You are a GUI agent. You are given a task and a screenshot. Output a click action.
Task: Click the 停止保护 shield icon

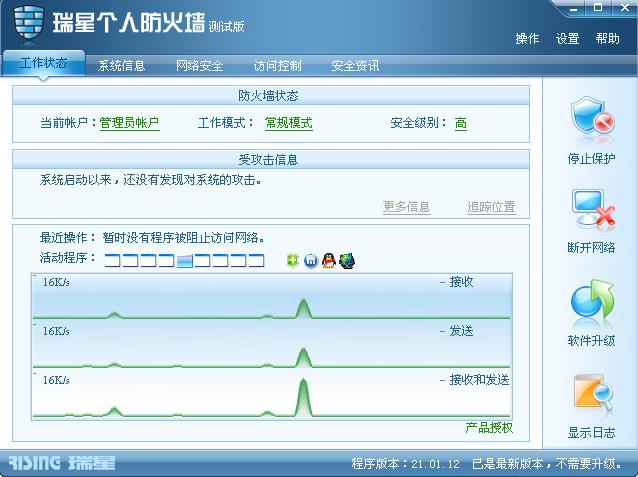point(592,118)
